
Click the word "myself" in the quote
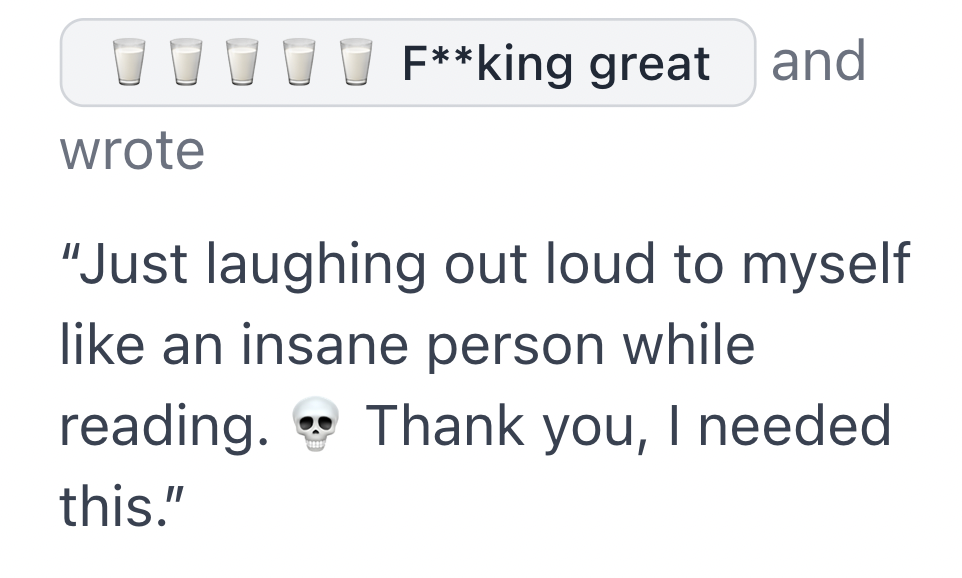pos(826,266)
